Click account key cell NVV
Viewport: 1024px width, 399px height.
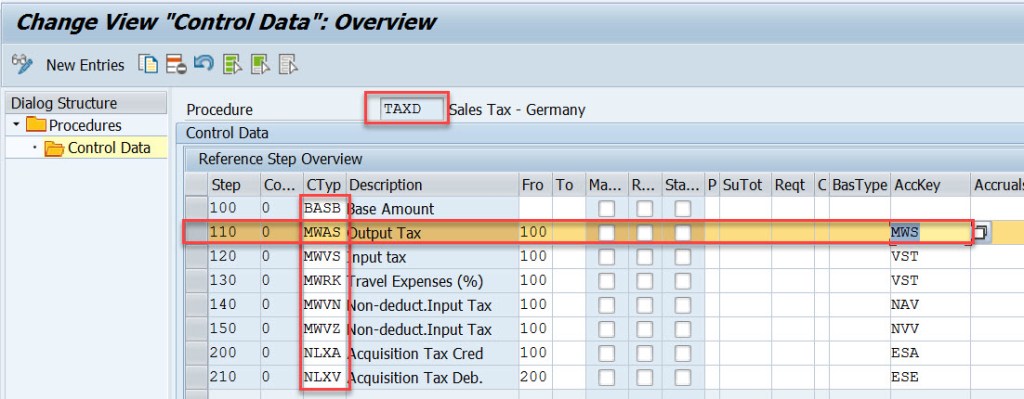[x=931, y=329]
